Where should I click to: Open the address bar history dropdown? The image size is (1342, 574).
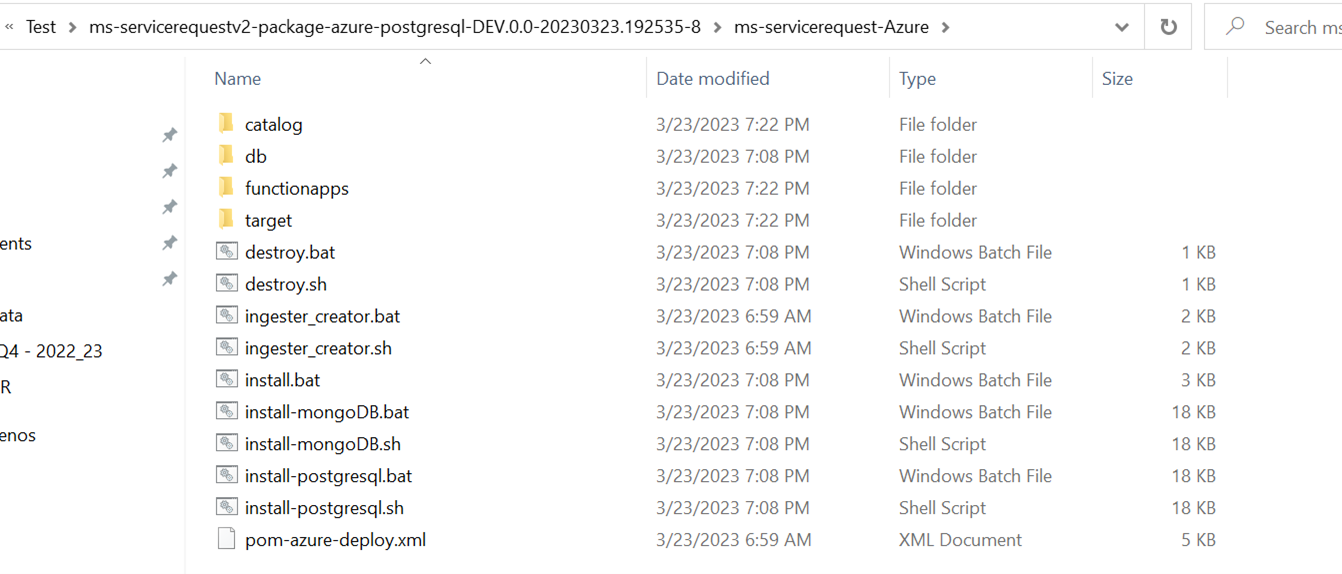[1121, 27]
